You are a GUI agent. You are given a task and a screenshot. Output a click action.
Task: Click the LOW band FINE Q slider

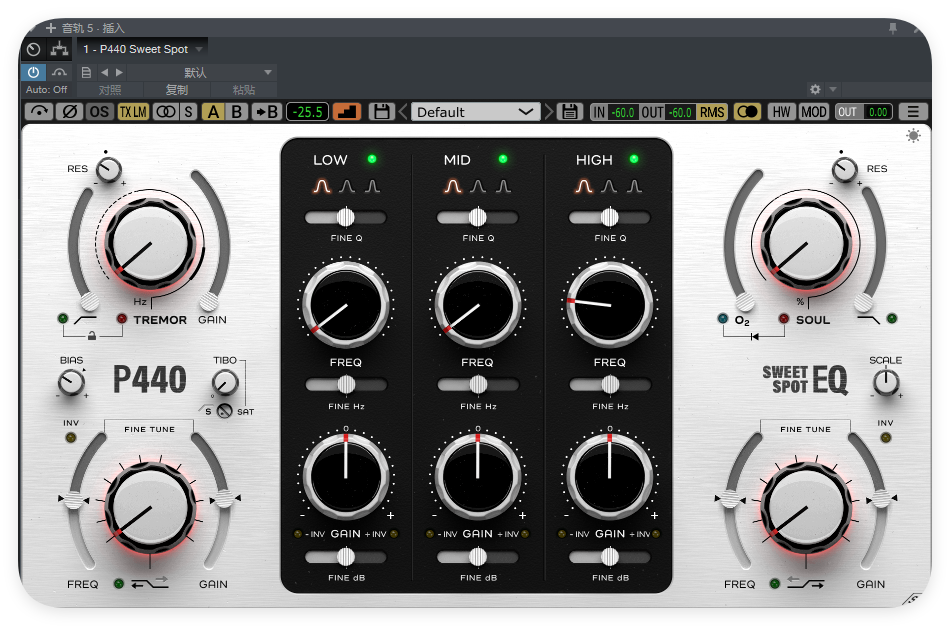point(345,217)
